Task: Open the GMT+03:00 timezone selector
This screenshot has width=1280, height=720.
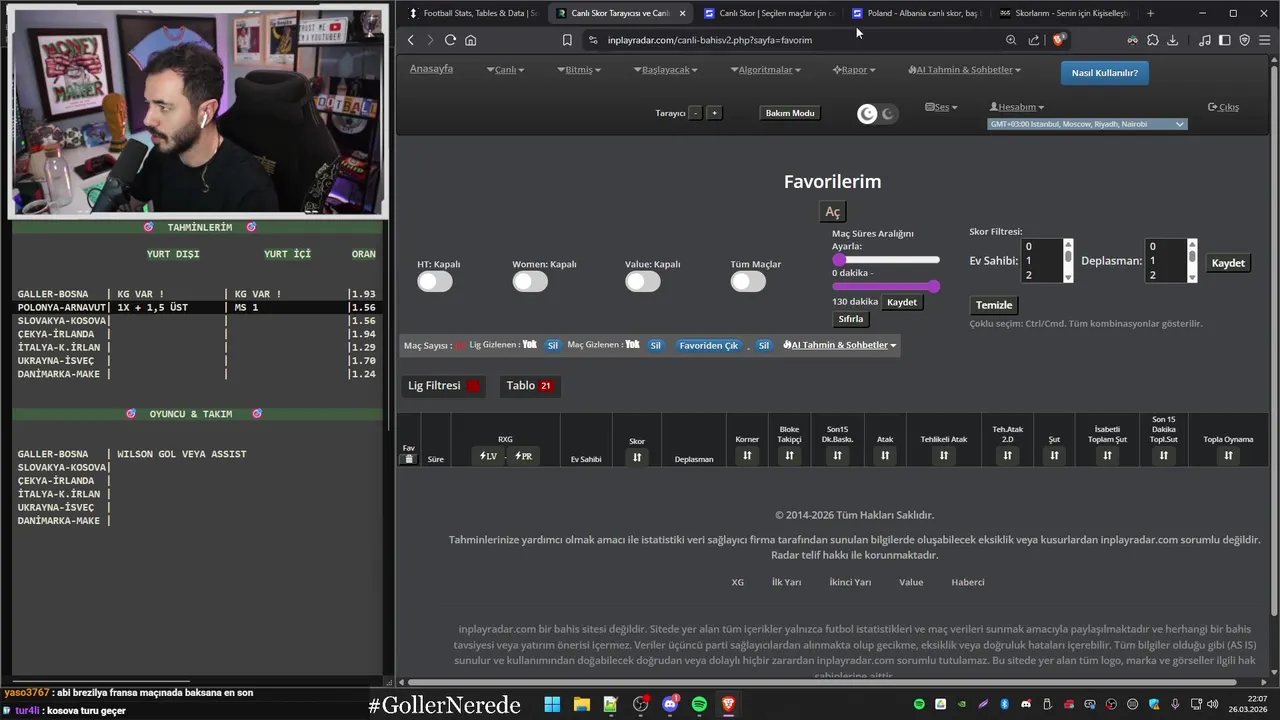Action: click(1087, 124)
